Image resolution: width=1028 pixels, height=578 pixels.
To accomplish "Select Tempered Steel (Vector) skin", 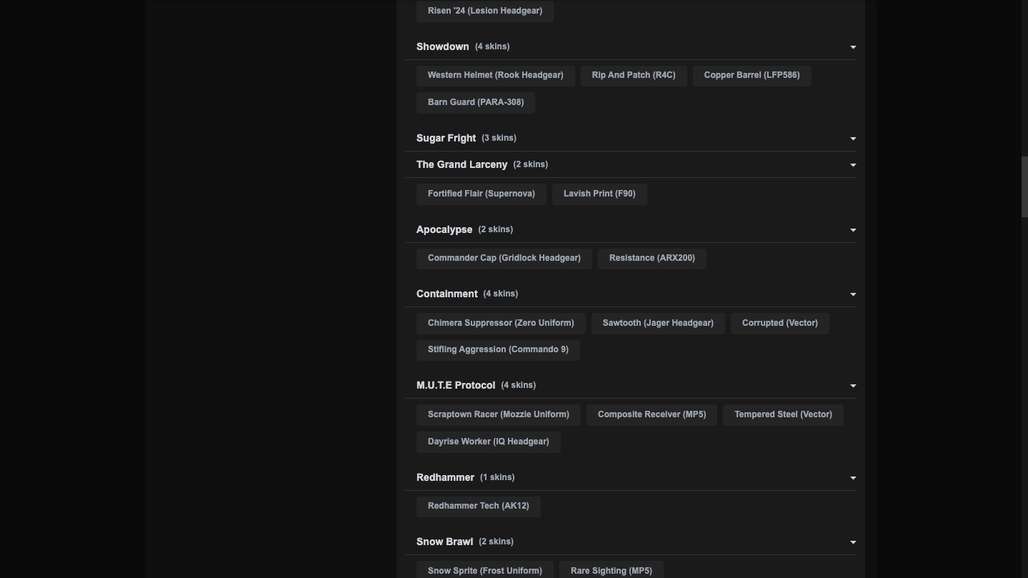I will click(x=783, y=415).
